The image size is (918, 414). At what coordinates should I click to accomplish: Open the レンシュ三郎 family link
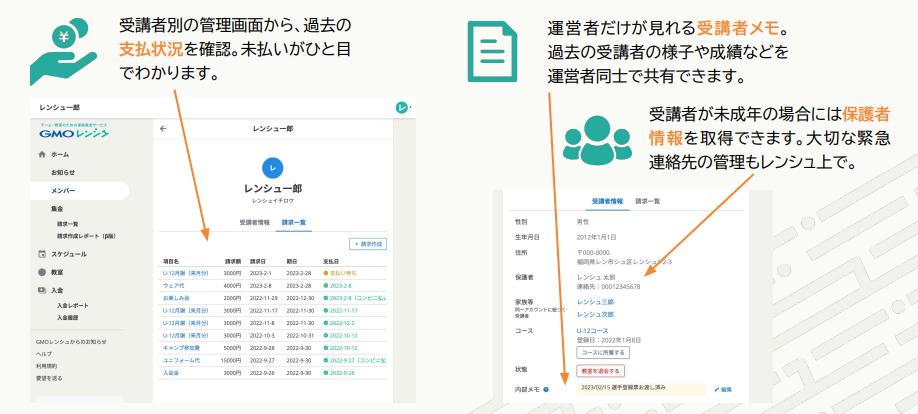coord(595,301)
